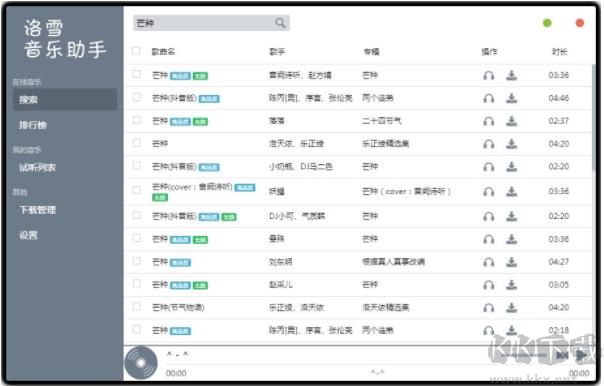Play the 芒种(节气物语) track with headphones icon
The image size is (604, 386).
click(x=488, y=307)
